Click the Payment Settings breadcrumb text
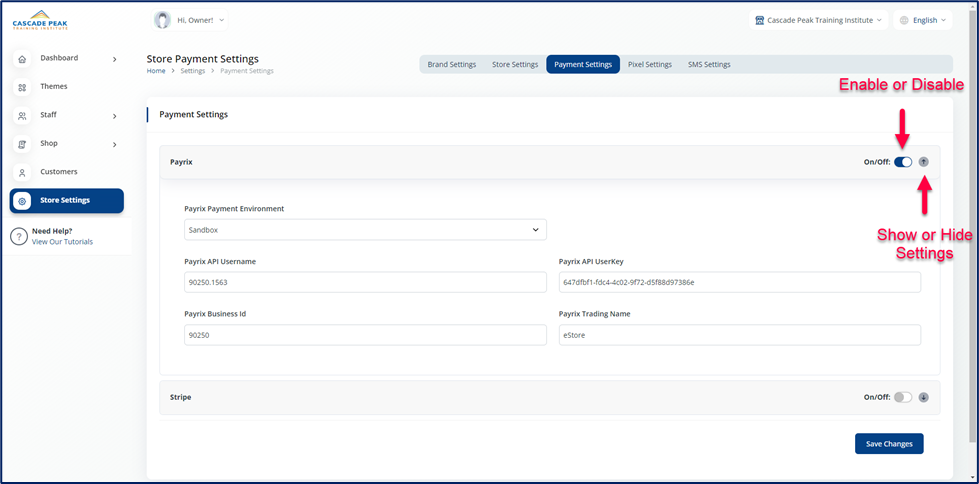 point(247,71)
